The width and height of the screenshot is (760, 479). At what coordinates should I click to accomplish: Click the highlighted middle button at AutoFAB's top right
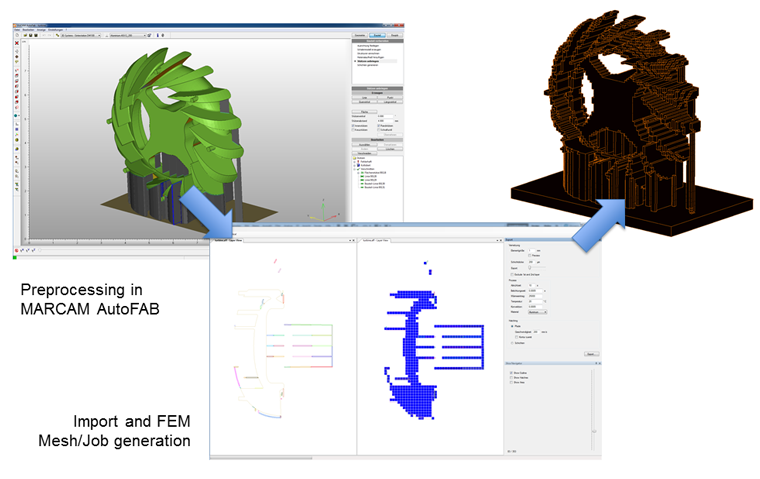pyautogui.click(x=377, y=35)
